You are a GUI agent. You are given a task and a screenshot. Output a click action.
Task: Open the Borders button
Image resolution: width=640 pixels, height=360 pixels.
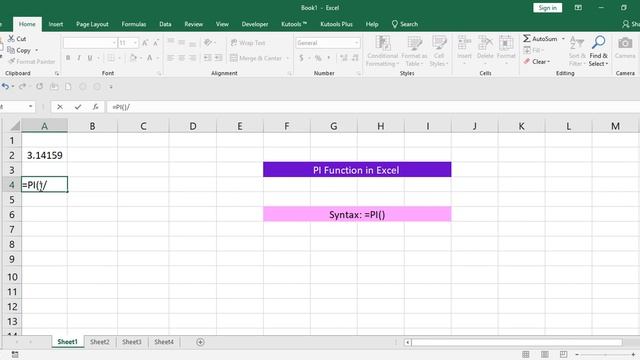[x=111, y=58]
